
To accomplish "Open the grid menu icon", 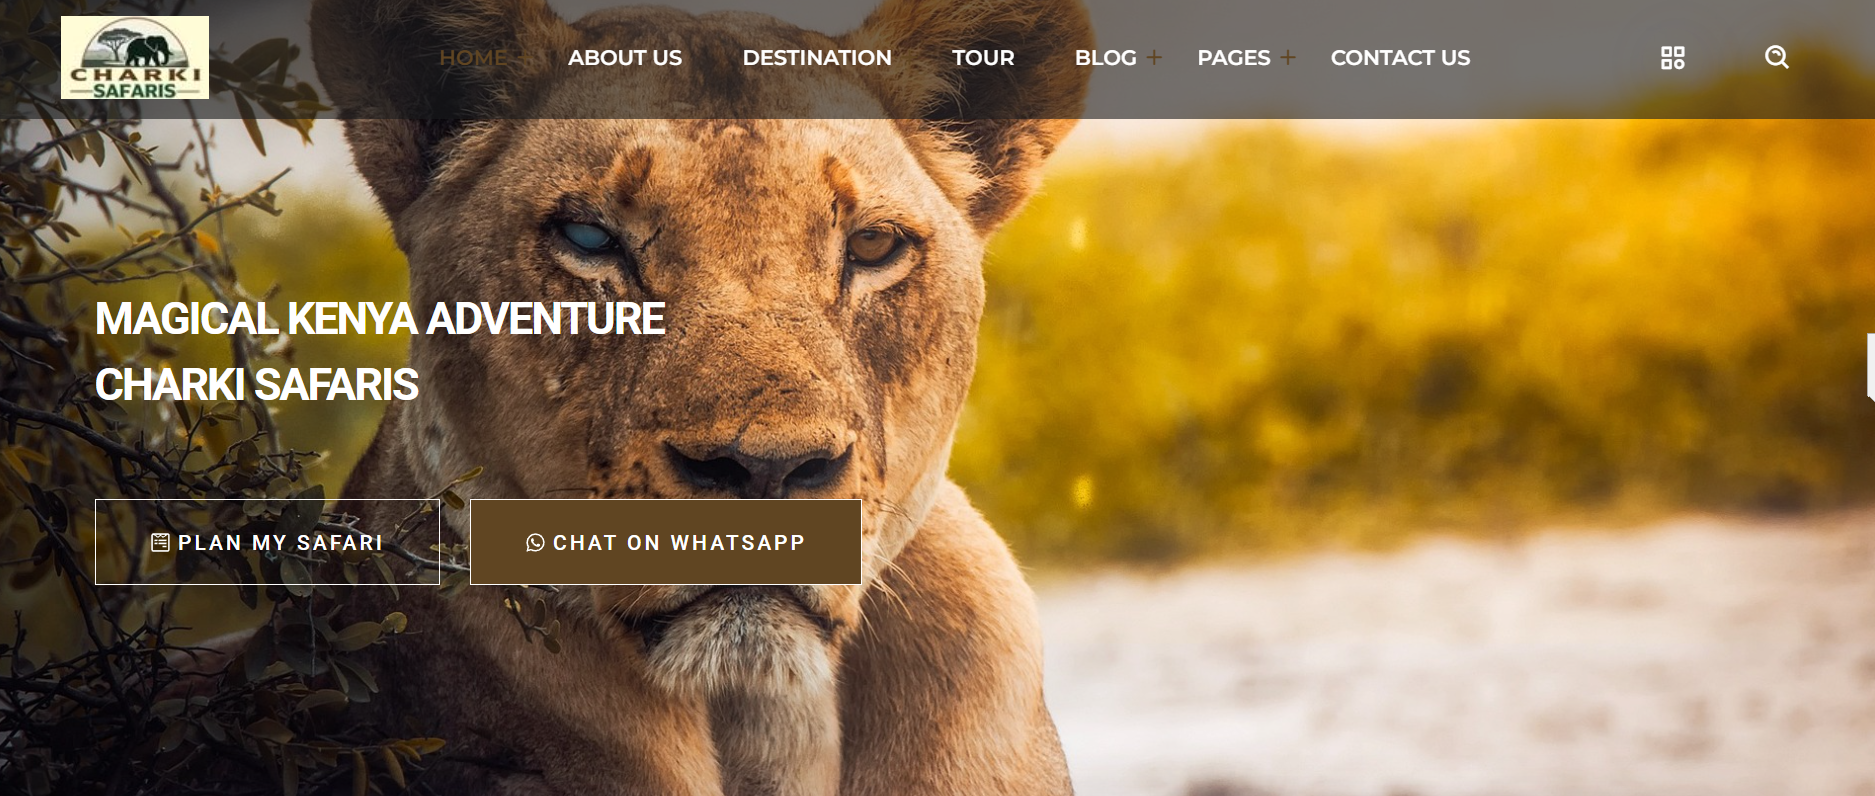I will tap(1672, 58).
